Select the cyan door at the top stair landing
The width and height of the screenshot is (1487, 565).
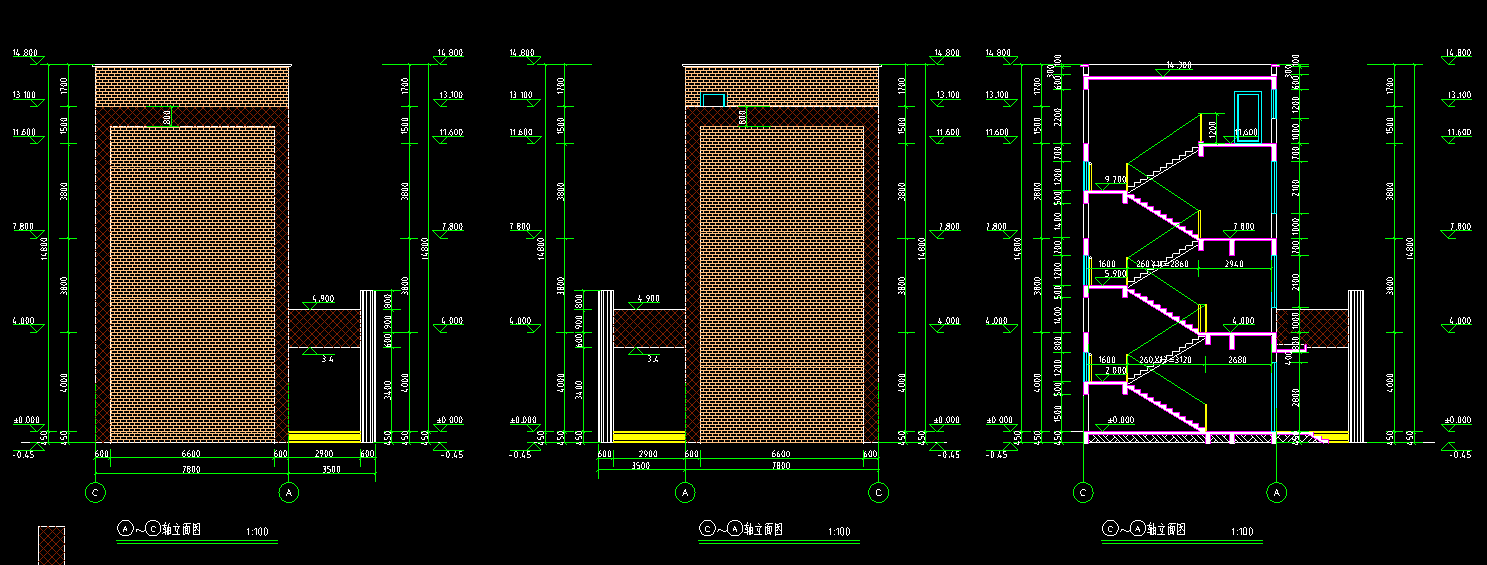click(1247, 117)
